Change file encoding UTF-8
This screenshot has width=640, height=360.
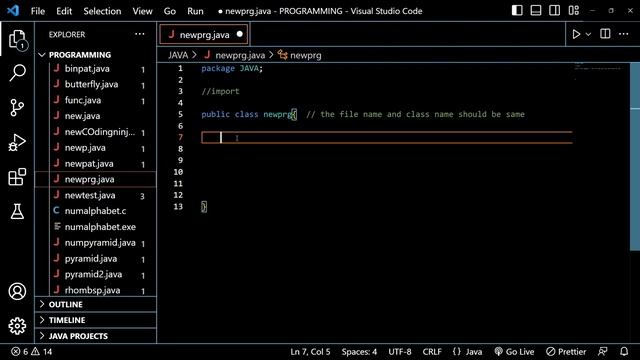coord(400,352)
